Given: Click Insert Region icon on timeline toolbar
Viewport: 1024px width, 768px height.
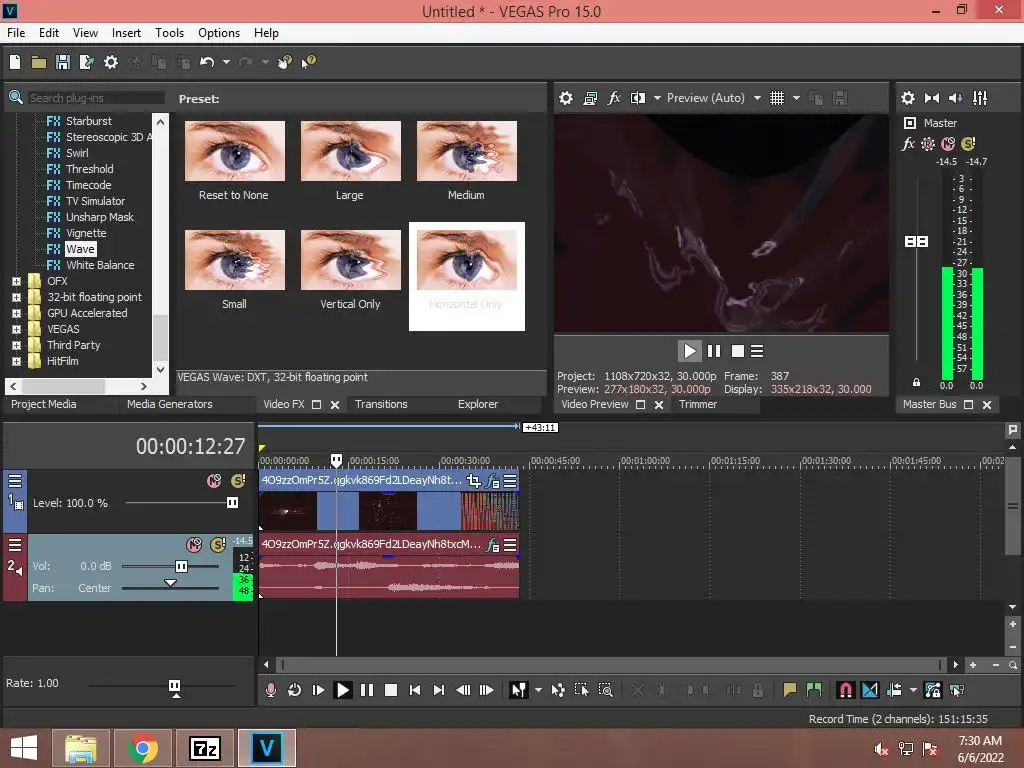Looking at the screenshot, I should tap(814, 690).
